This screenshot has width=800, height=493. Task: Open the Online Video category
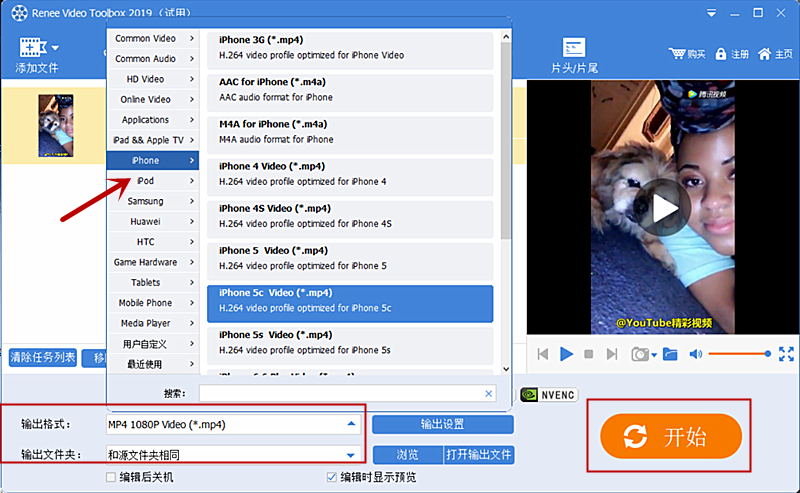[x=153, y=100]
